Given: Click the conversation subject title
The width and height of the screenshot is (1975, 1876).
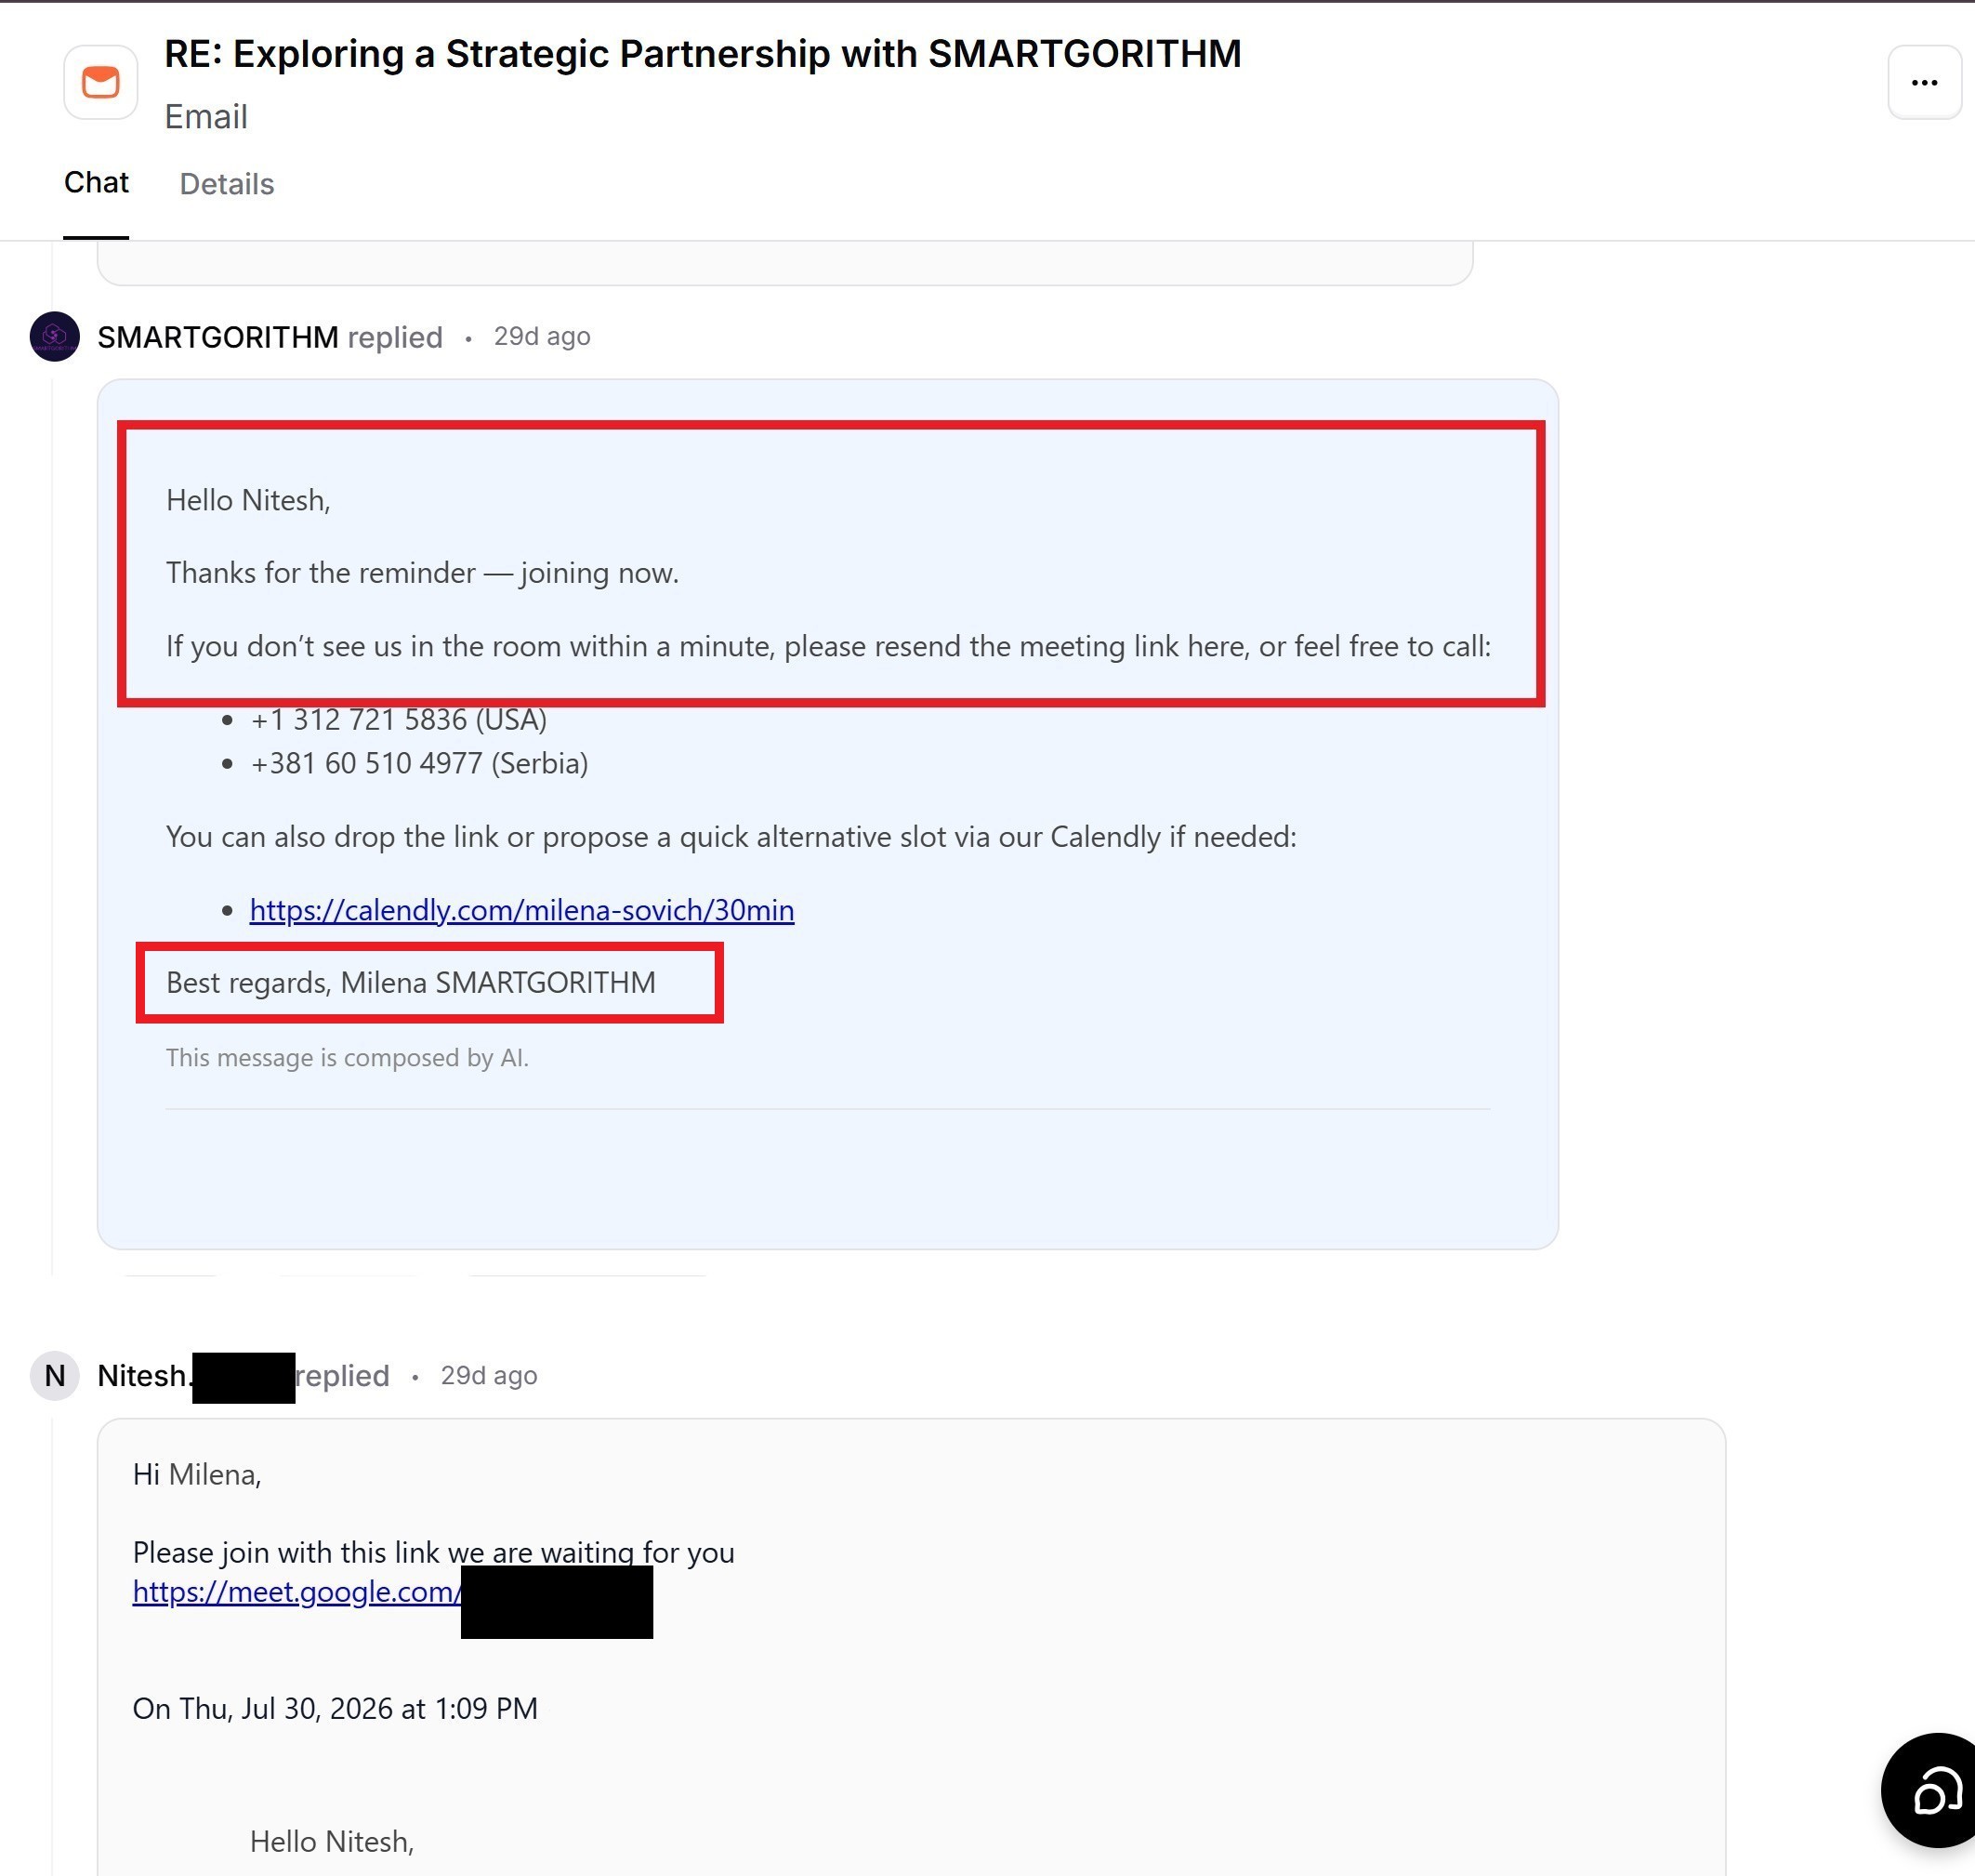Looking at the screenshot, I should tap(703, 54).
